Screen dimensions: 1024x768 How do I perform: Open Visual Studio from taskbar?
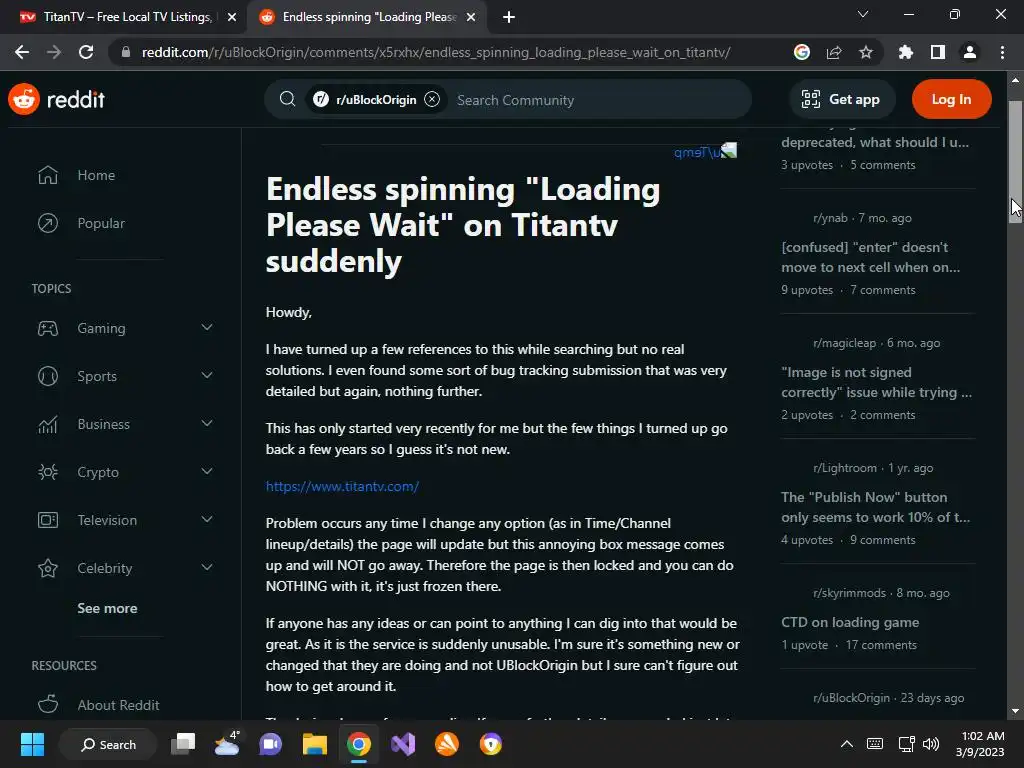403,744
